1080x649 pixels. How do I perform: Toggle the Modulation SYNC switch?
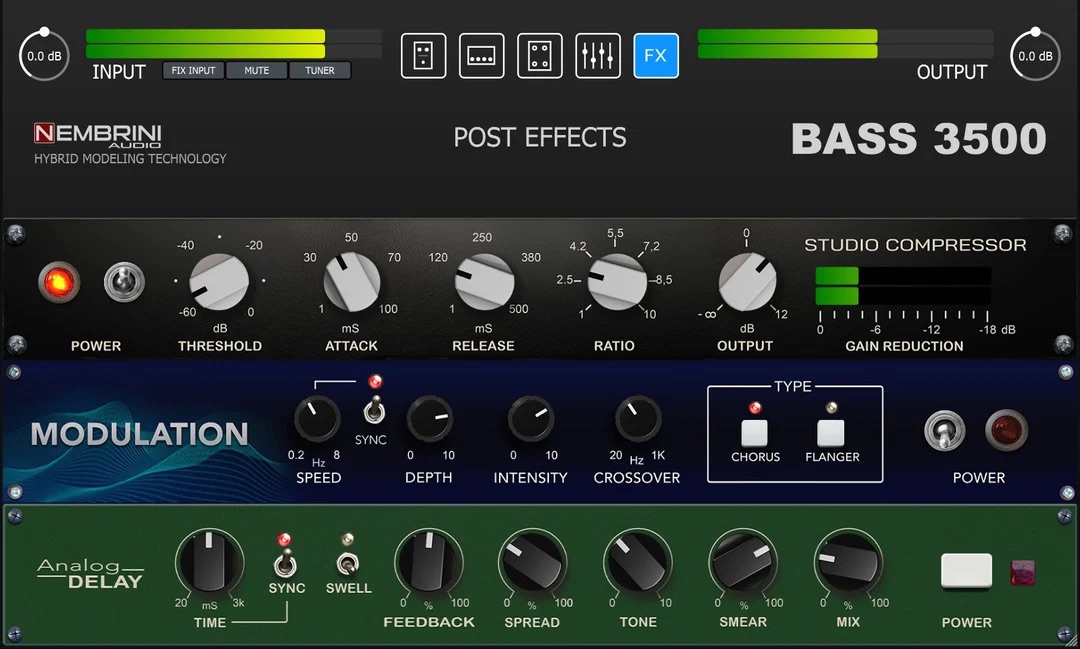click(375, 409)
